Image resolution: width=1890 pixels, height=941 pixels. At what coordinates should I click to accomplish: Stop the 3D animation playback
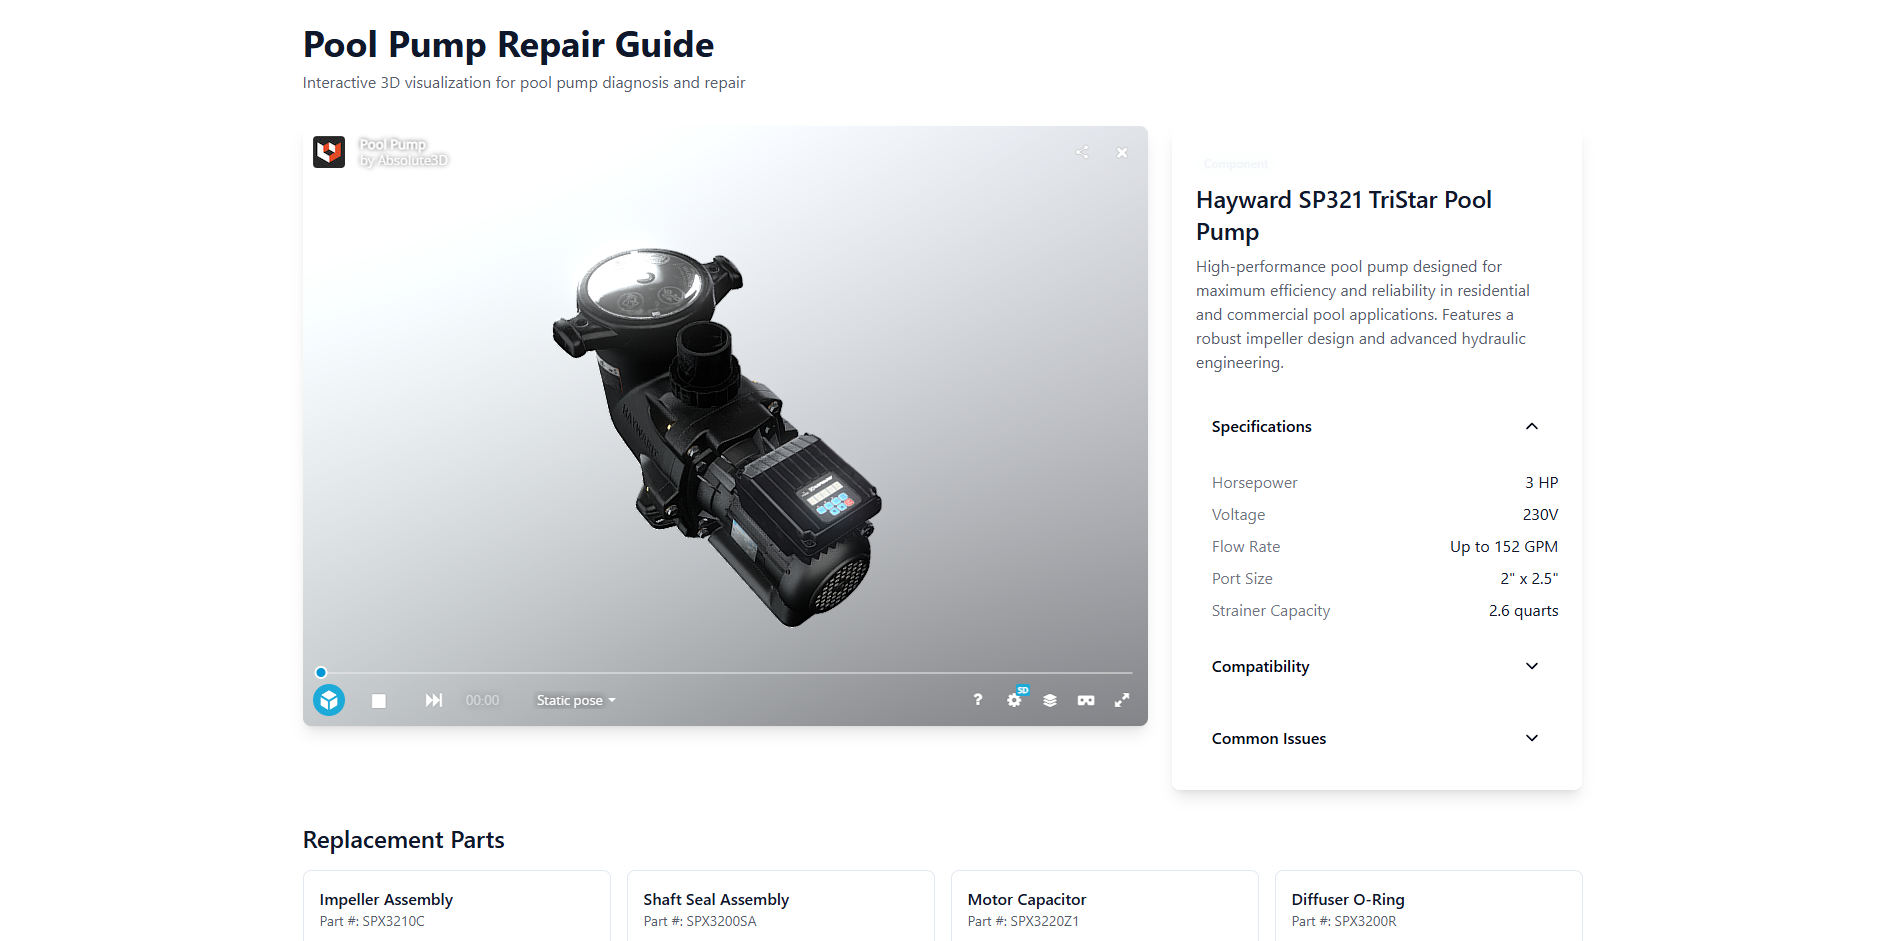pyautogui.click(x=379, y=701)
